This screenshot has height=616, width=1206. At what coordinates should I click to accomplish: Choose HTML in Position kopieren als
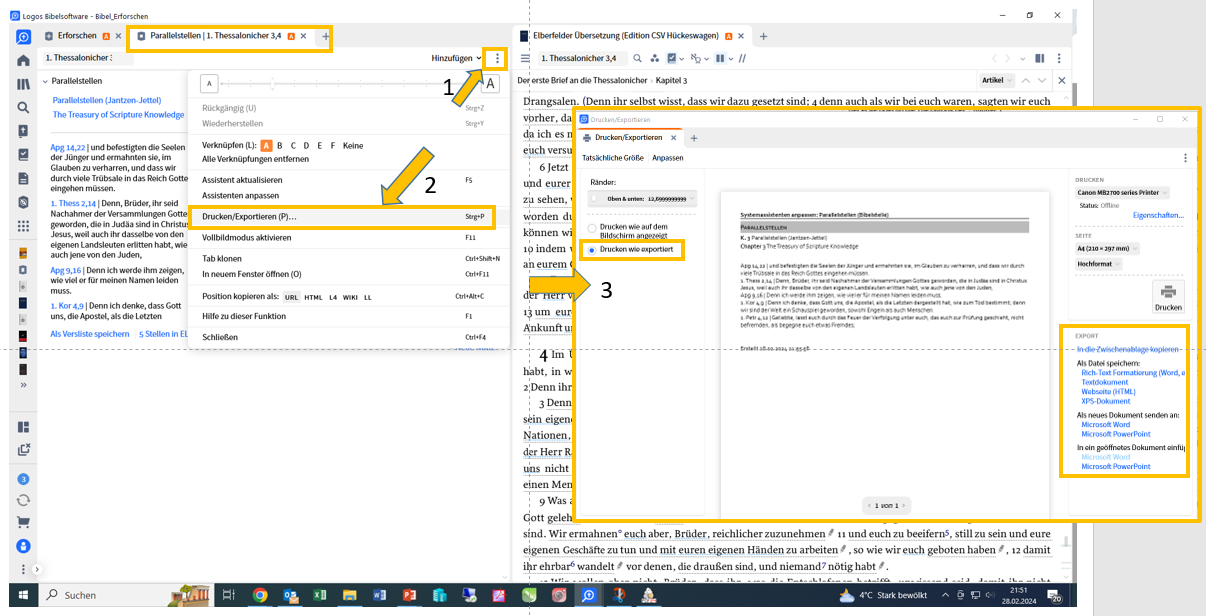[x=313, y=297]
